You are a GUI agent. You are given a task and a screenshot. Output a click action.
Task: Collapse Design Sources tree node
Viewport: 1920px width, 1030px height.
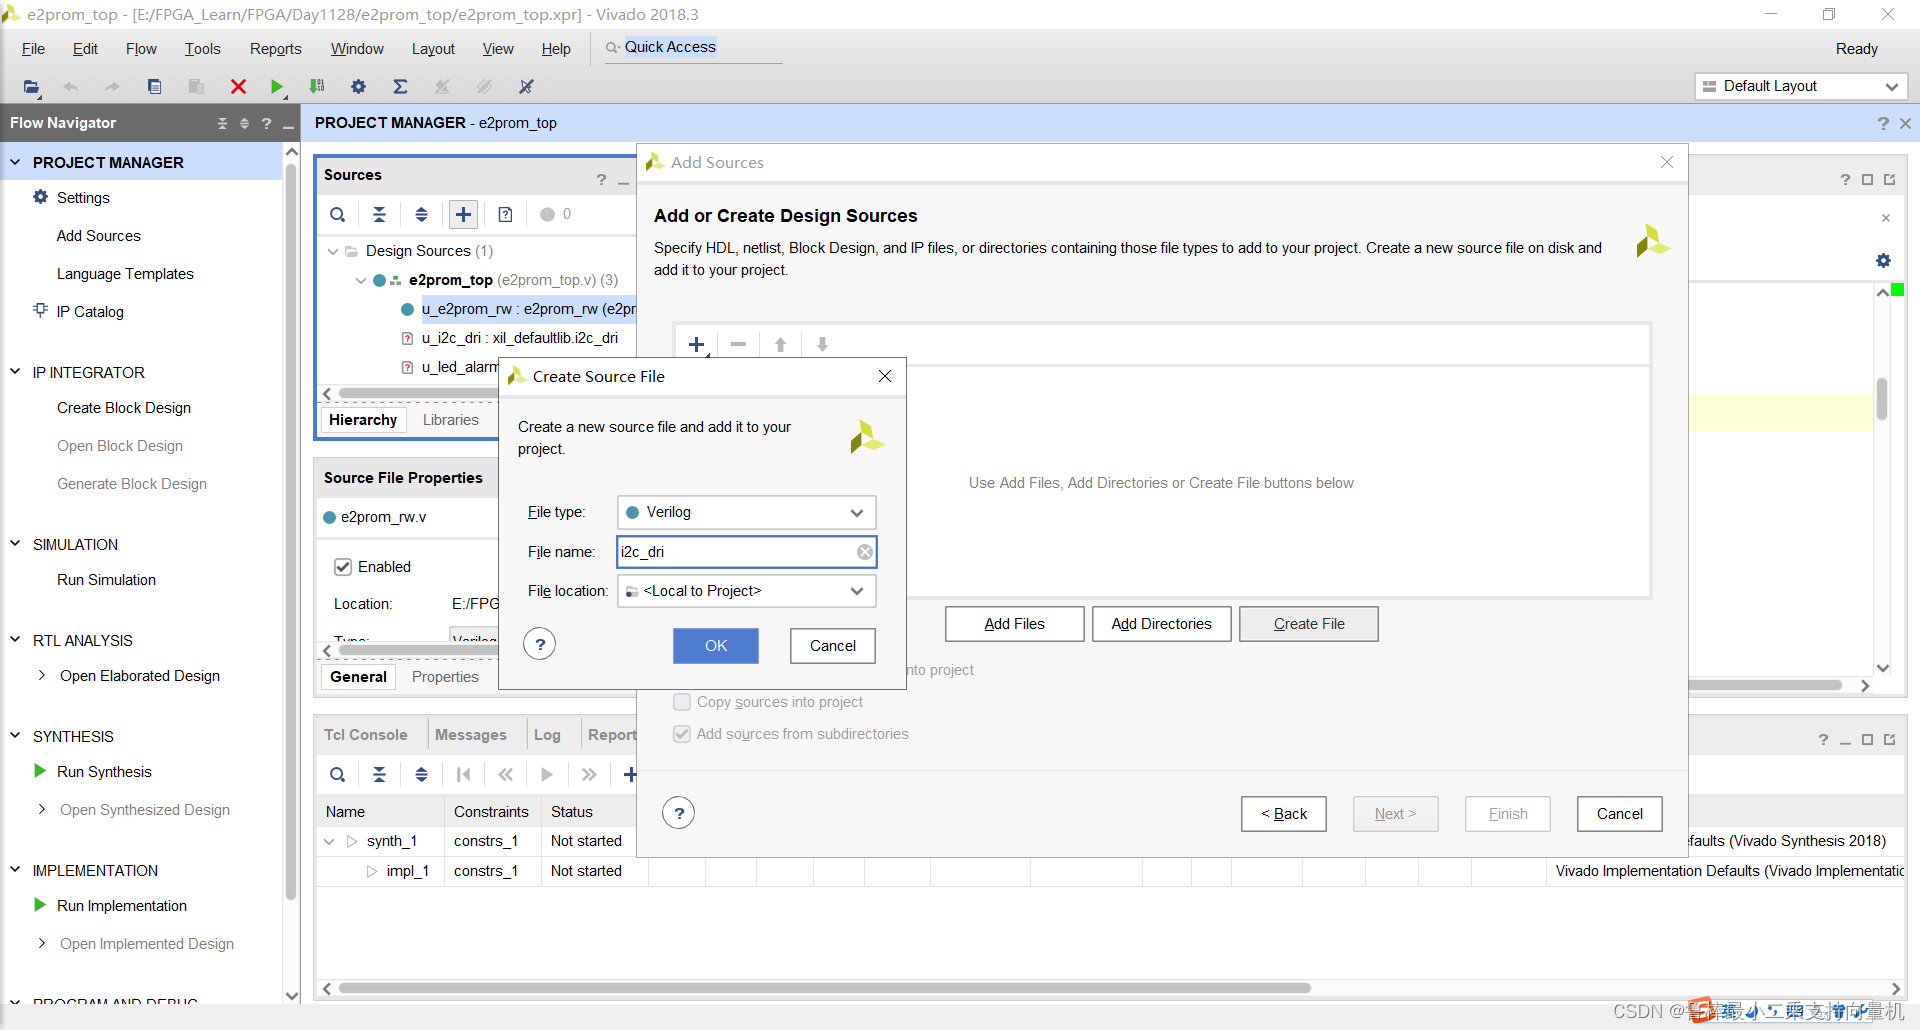333,251
